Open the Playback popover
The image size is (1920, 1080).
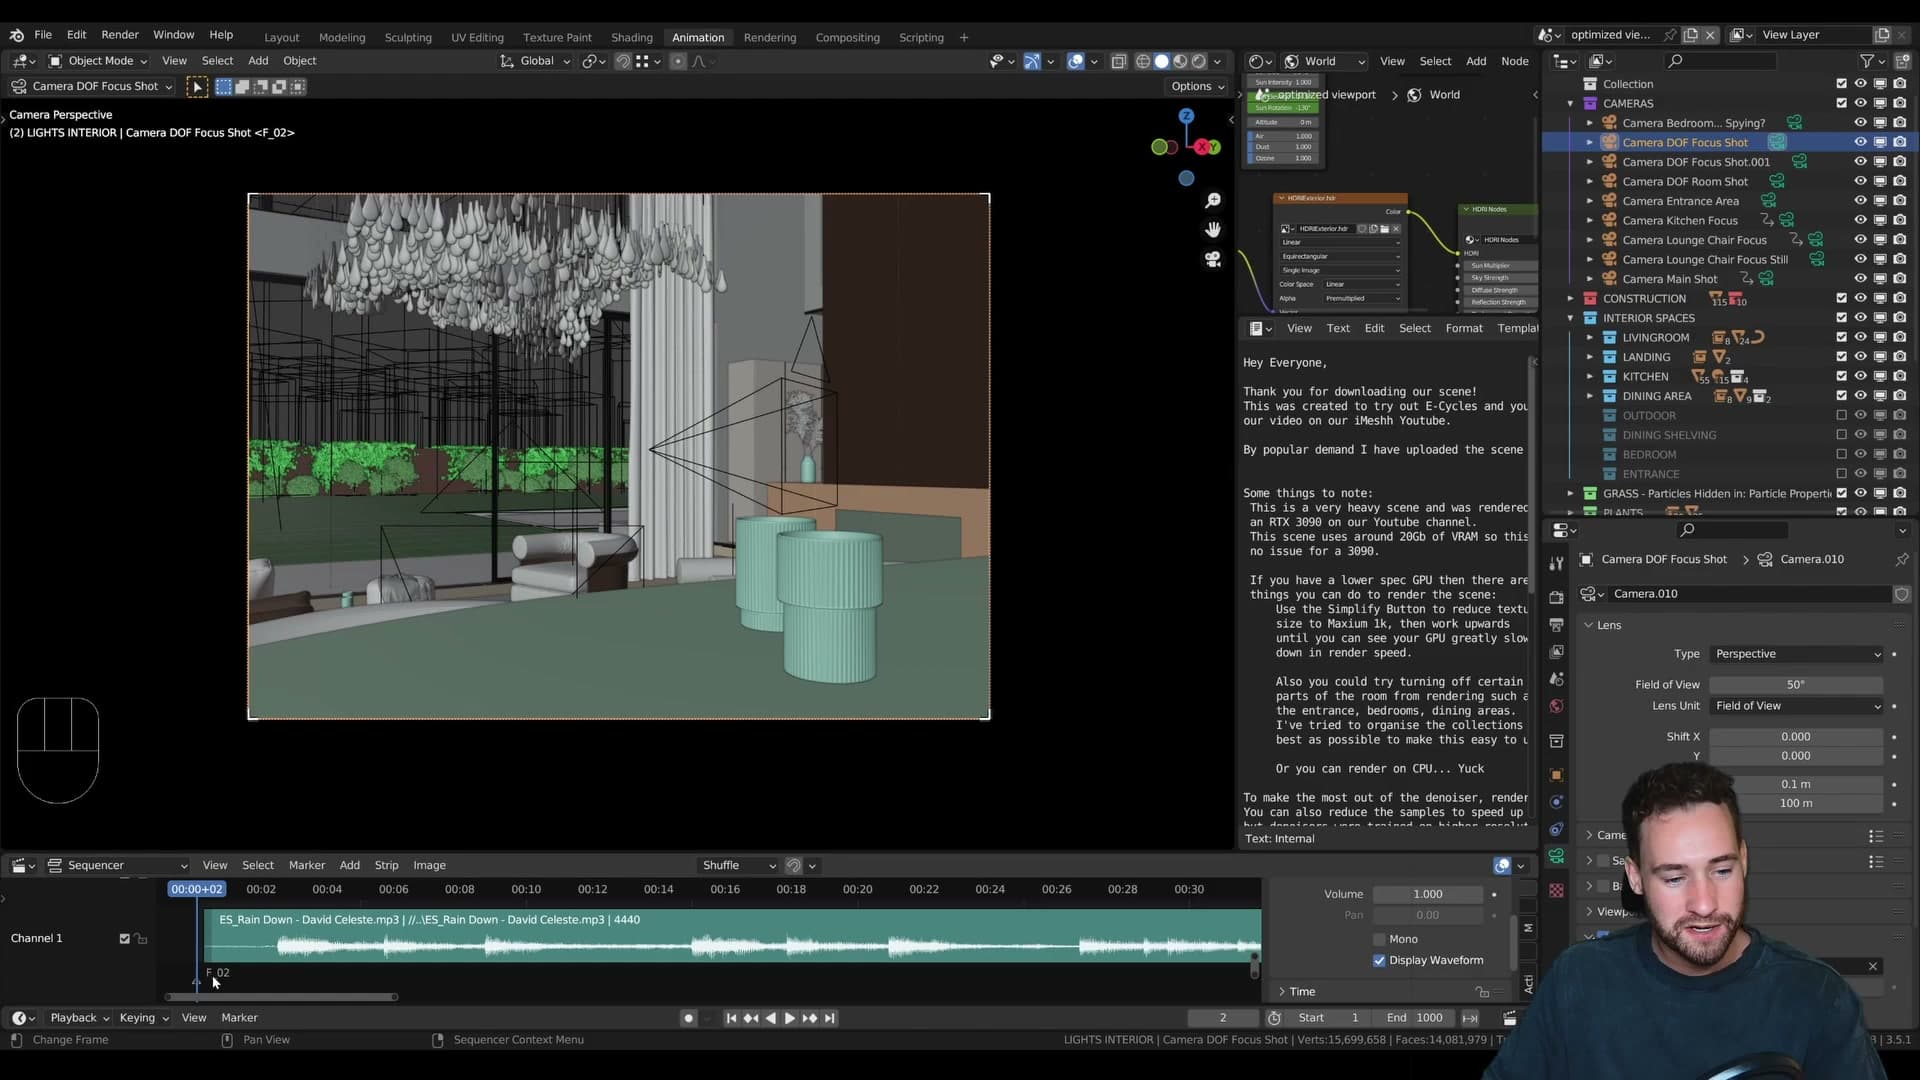pyautogui.click(x=80, y=1018)
